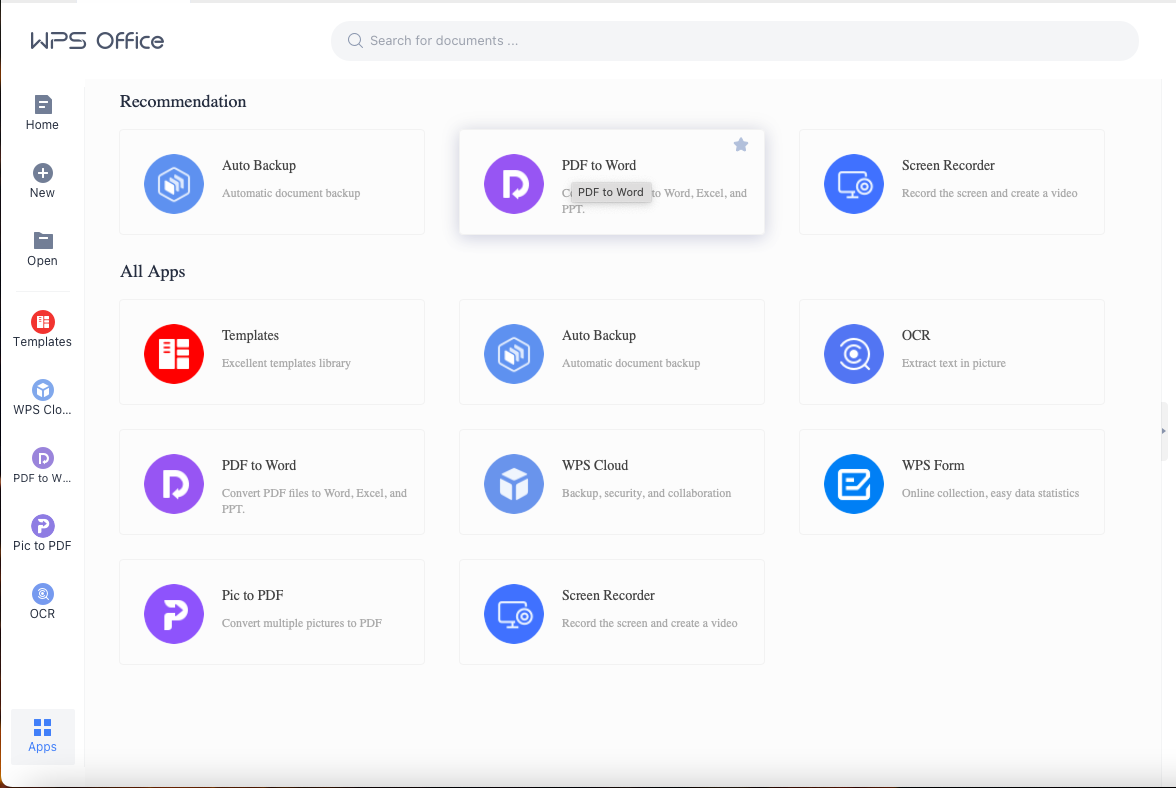Viewport: 1176px width, 788px height.
Task: Click the Recommendation section heading
Action: [183, 101]
